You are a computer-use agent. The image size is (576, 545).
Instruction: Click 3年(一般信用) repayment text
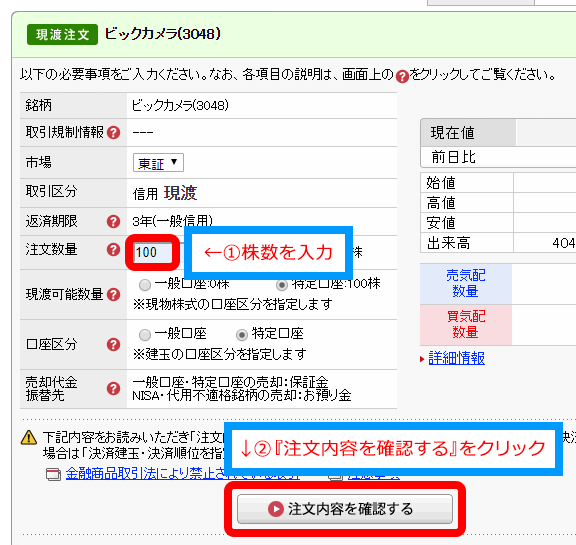click(x=173, y=221)
